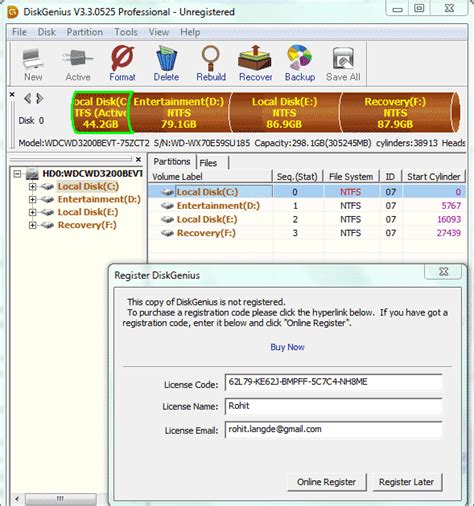Click drive icon beside Local Disk(E:) in tree
Image resolution: width=474 pixels, height=506 pixels.
47,212
